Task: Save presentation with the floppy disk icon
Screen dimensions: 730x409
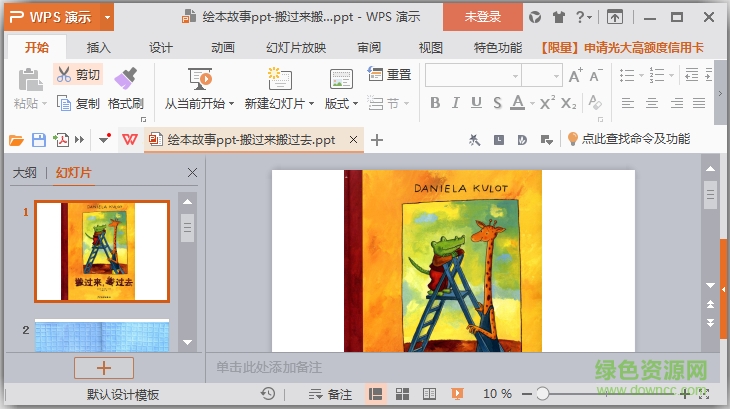Action: click(39, 140)
